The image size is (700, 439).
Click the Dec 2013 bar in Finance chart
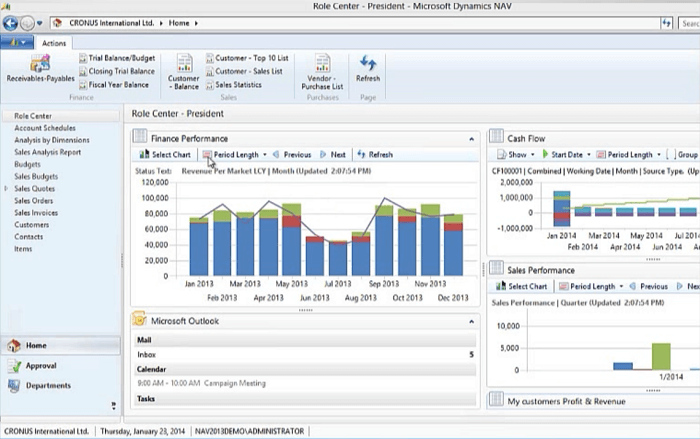[x=454, y=245]
